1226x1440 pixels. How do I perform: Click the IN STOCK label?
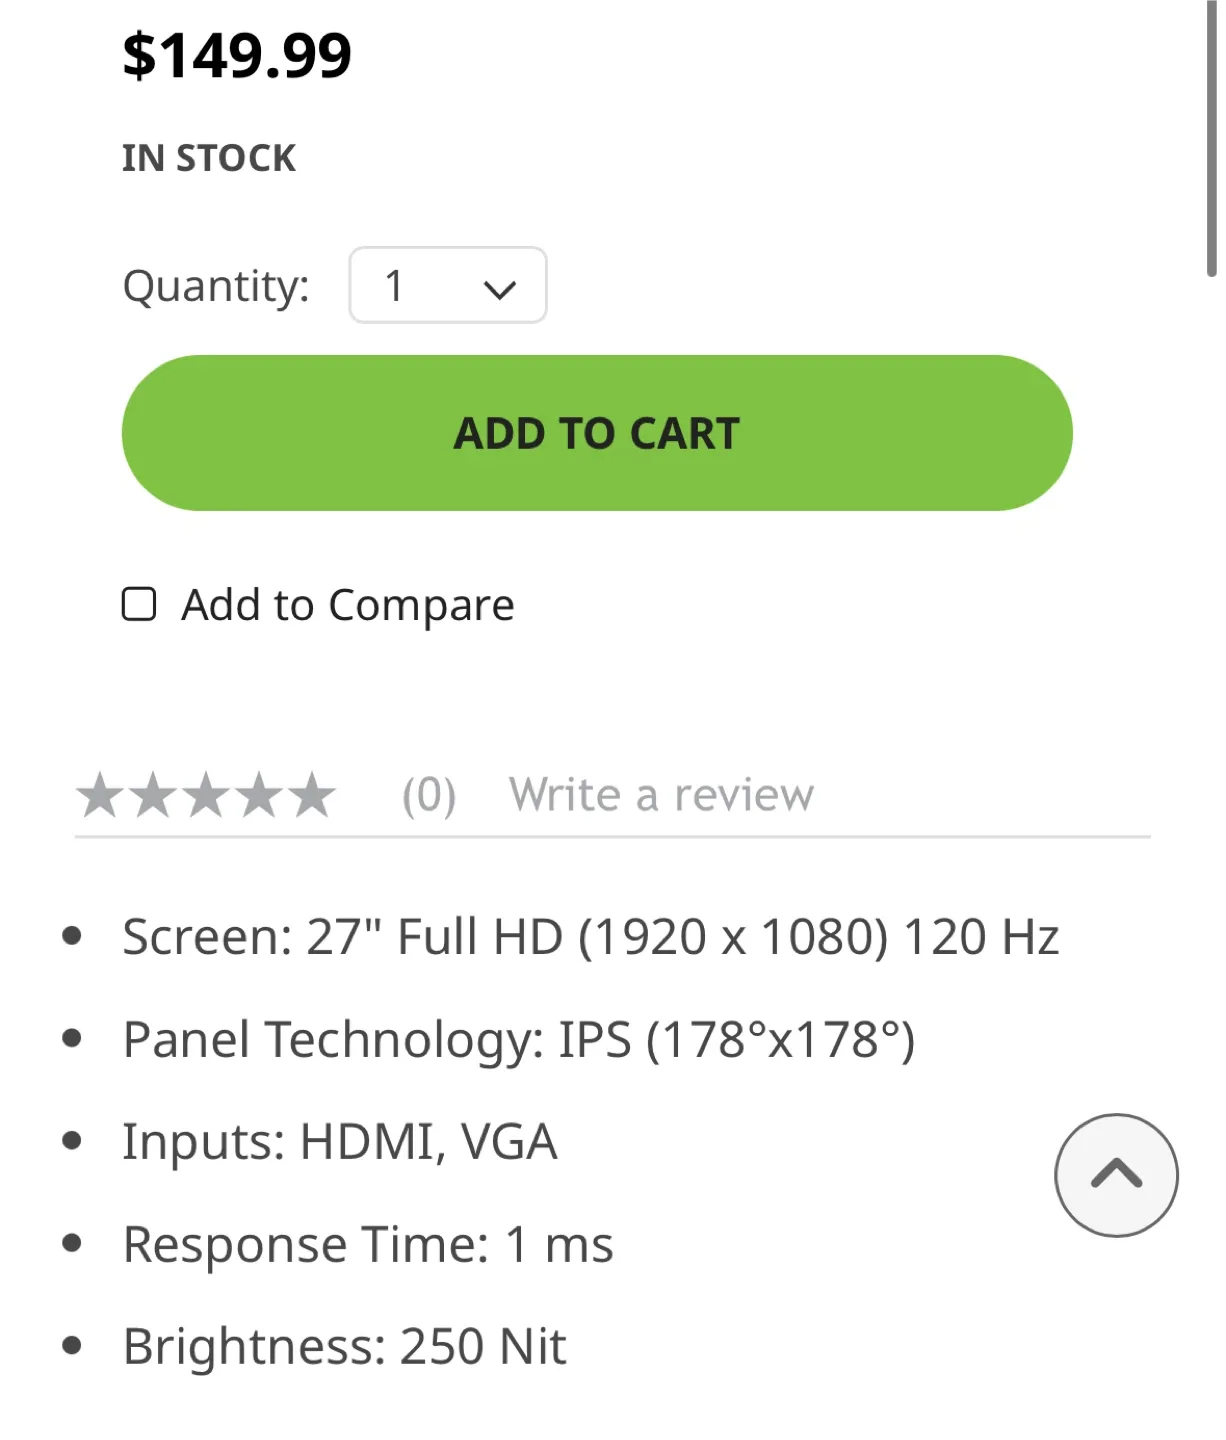tap(209, 157)
